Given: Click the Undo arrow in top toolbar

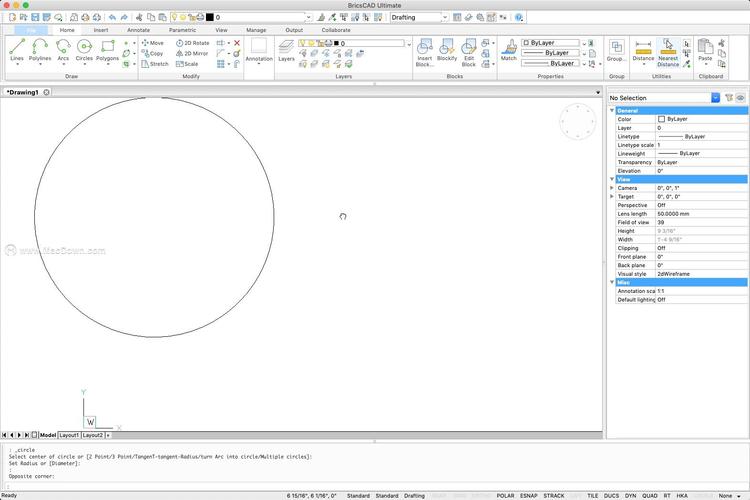Looking at the screenshot, I should pos(112,17).
